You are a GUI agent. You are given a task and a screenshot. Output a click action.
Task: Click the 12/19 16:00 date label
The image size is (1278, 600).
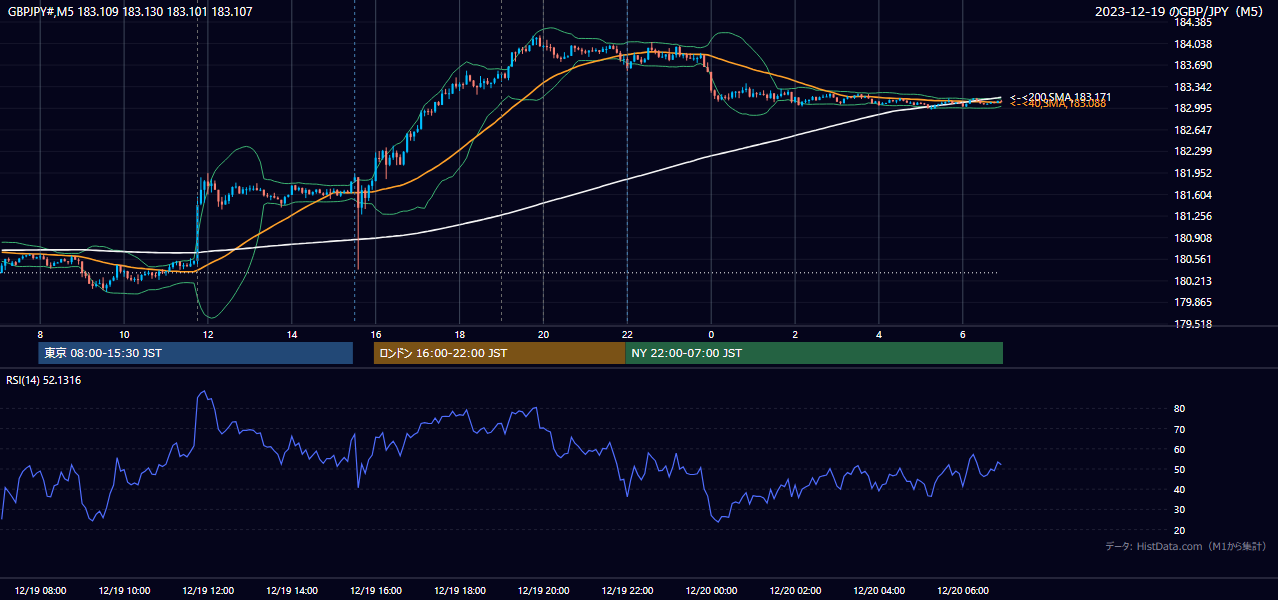[x=376, y=591]
